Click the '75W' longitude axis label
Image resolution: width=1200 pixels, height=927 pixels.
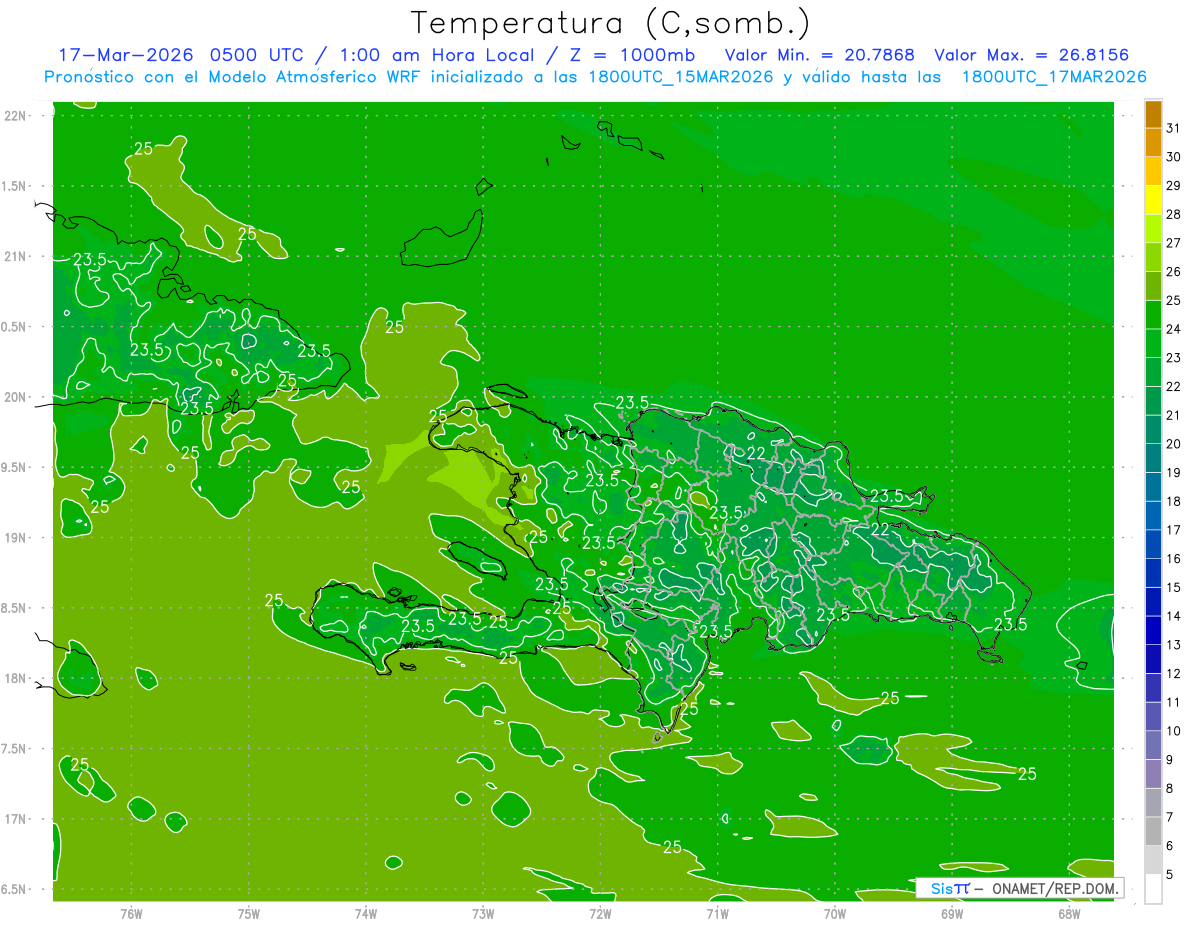pyautogui.click(x=248, y=913)
